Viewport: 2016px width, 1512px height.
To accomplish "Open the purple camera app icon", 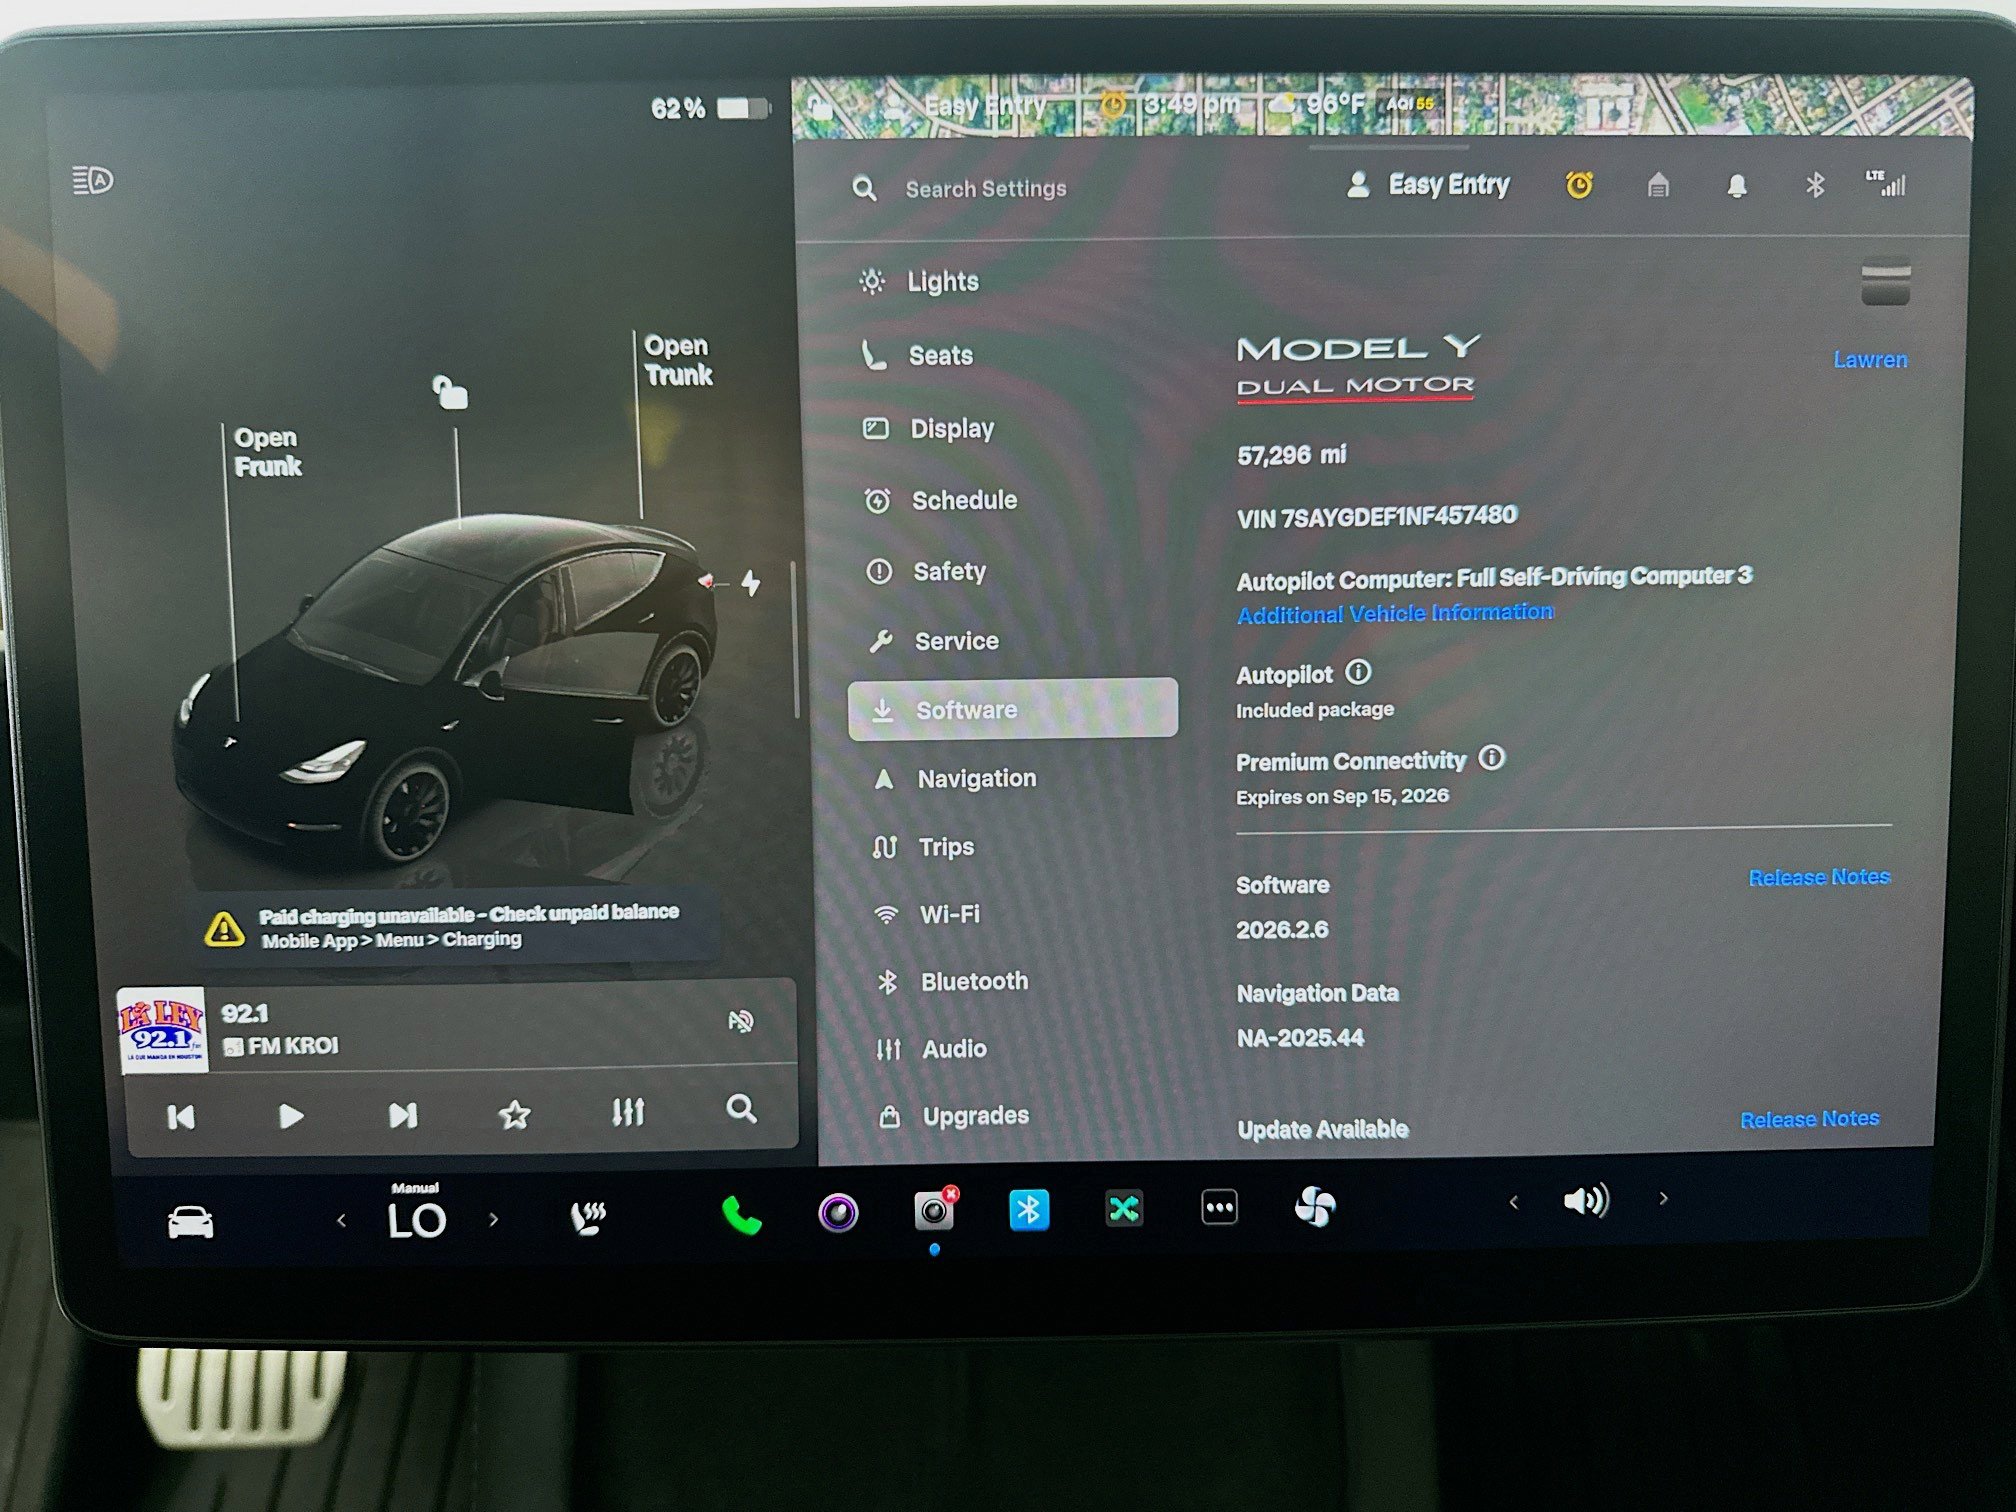I will (x=838, y=1212).
